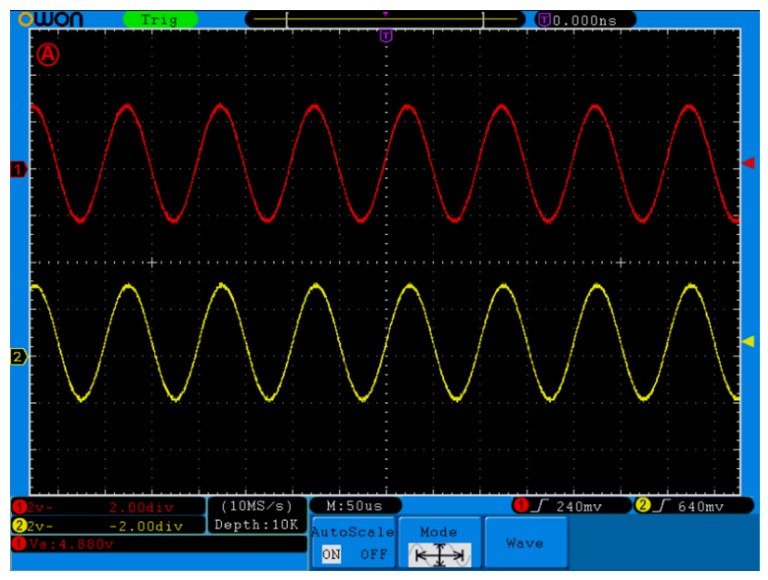768x580 pixels.
Task: Open the Wave menu button
Action: click(x=526, y=543)
